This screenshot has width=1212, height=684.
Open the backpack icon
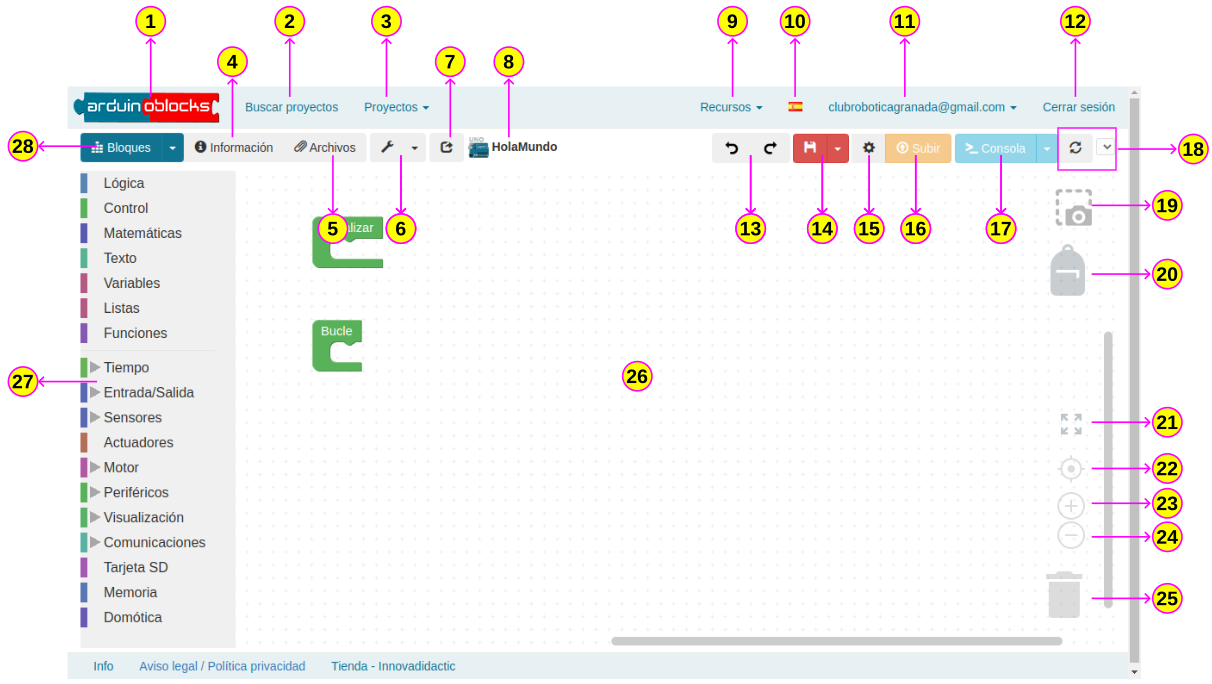coord(1068,272)
